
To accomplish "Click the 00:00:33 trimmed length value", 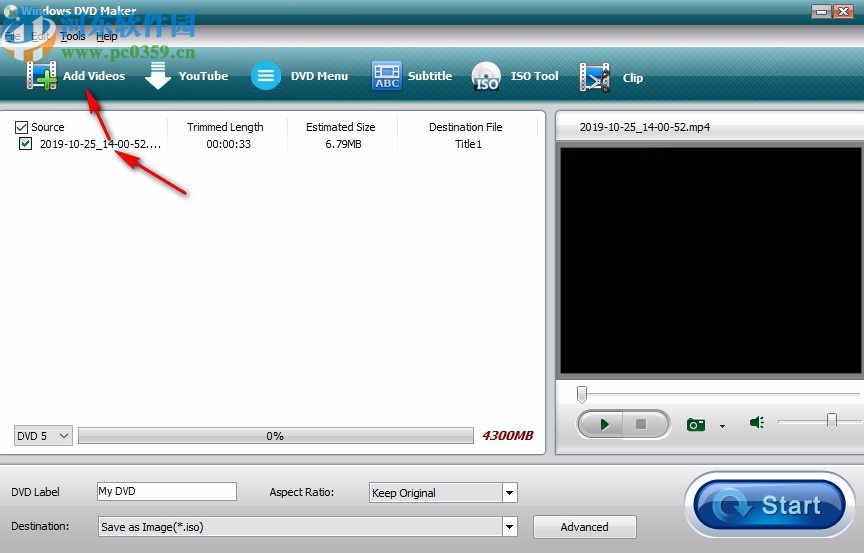I will click(229, 144).
